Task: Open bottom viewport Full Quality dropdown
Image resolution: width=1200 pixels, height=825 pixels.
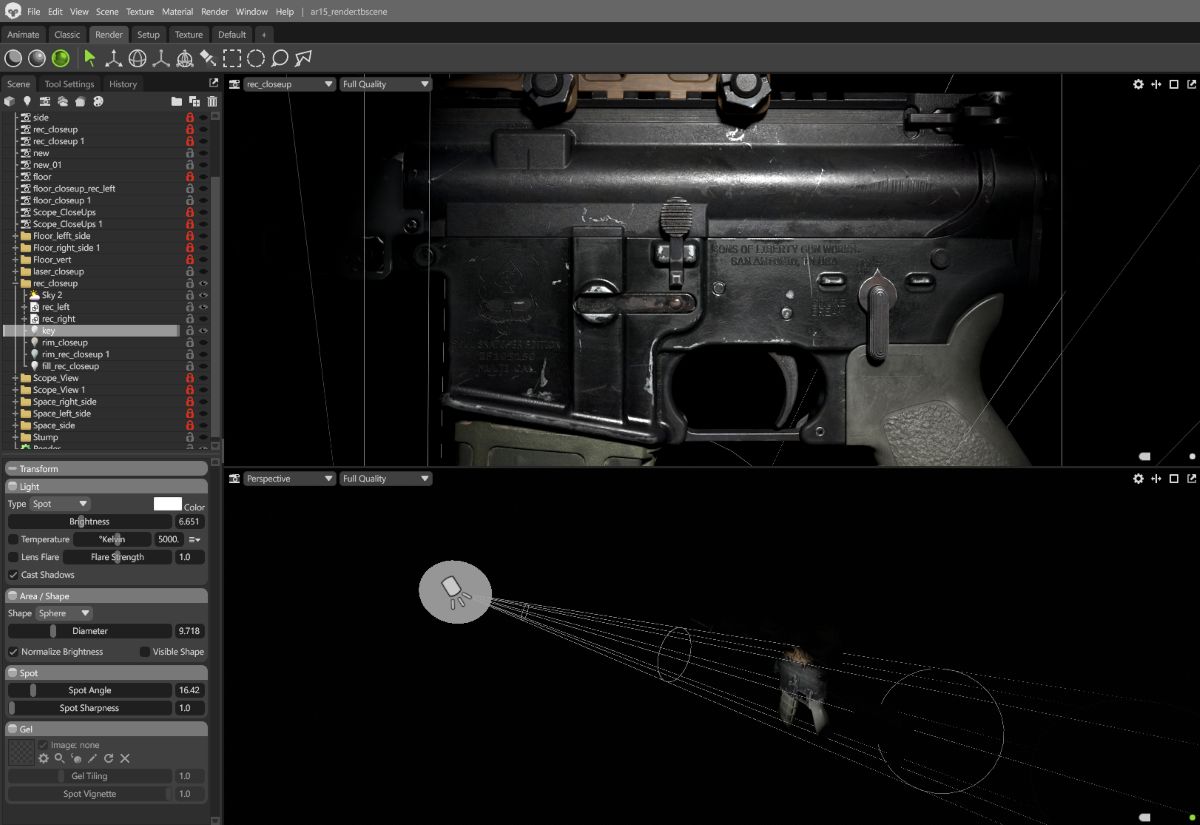Action: [x=386, y=479]
